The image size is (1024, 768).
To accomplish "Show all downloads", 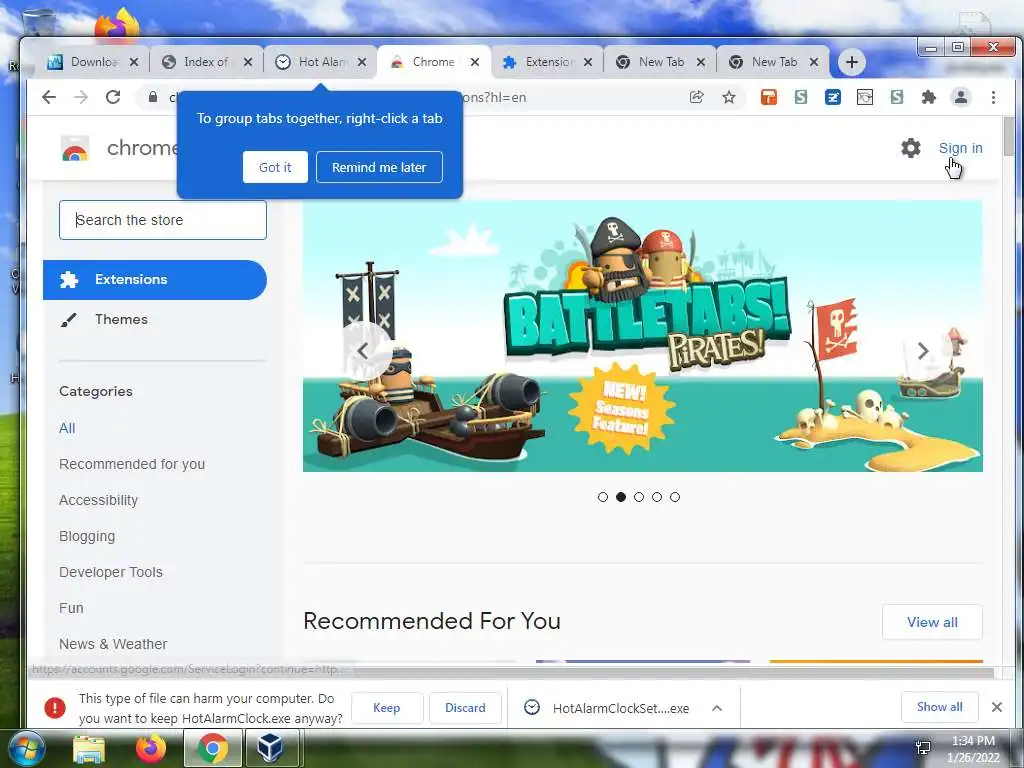I will pyautogui.click(x=939, y=707).
